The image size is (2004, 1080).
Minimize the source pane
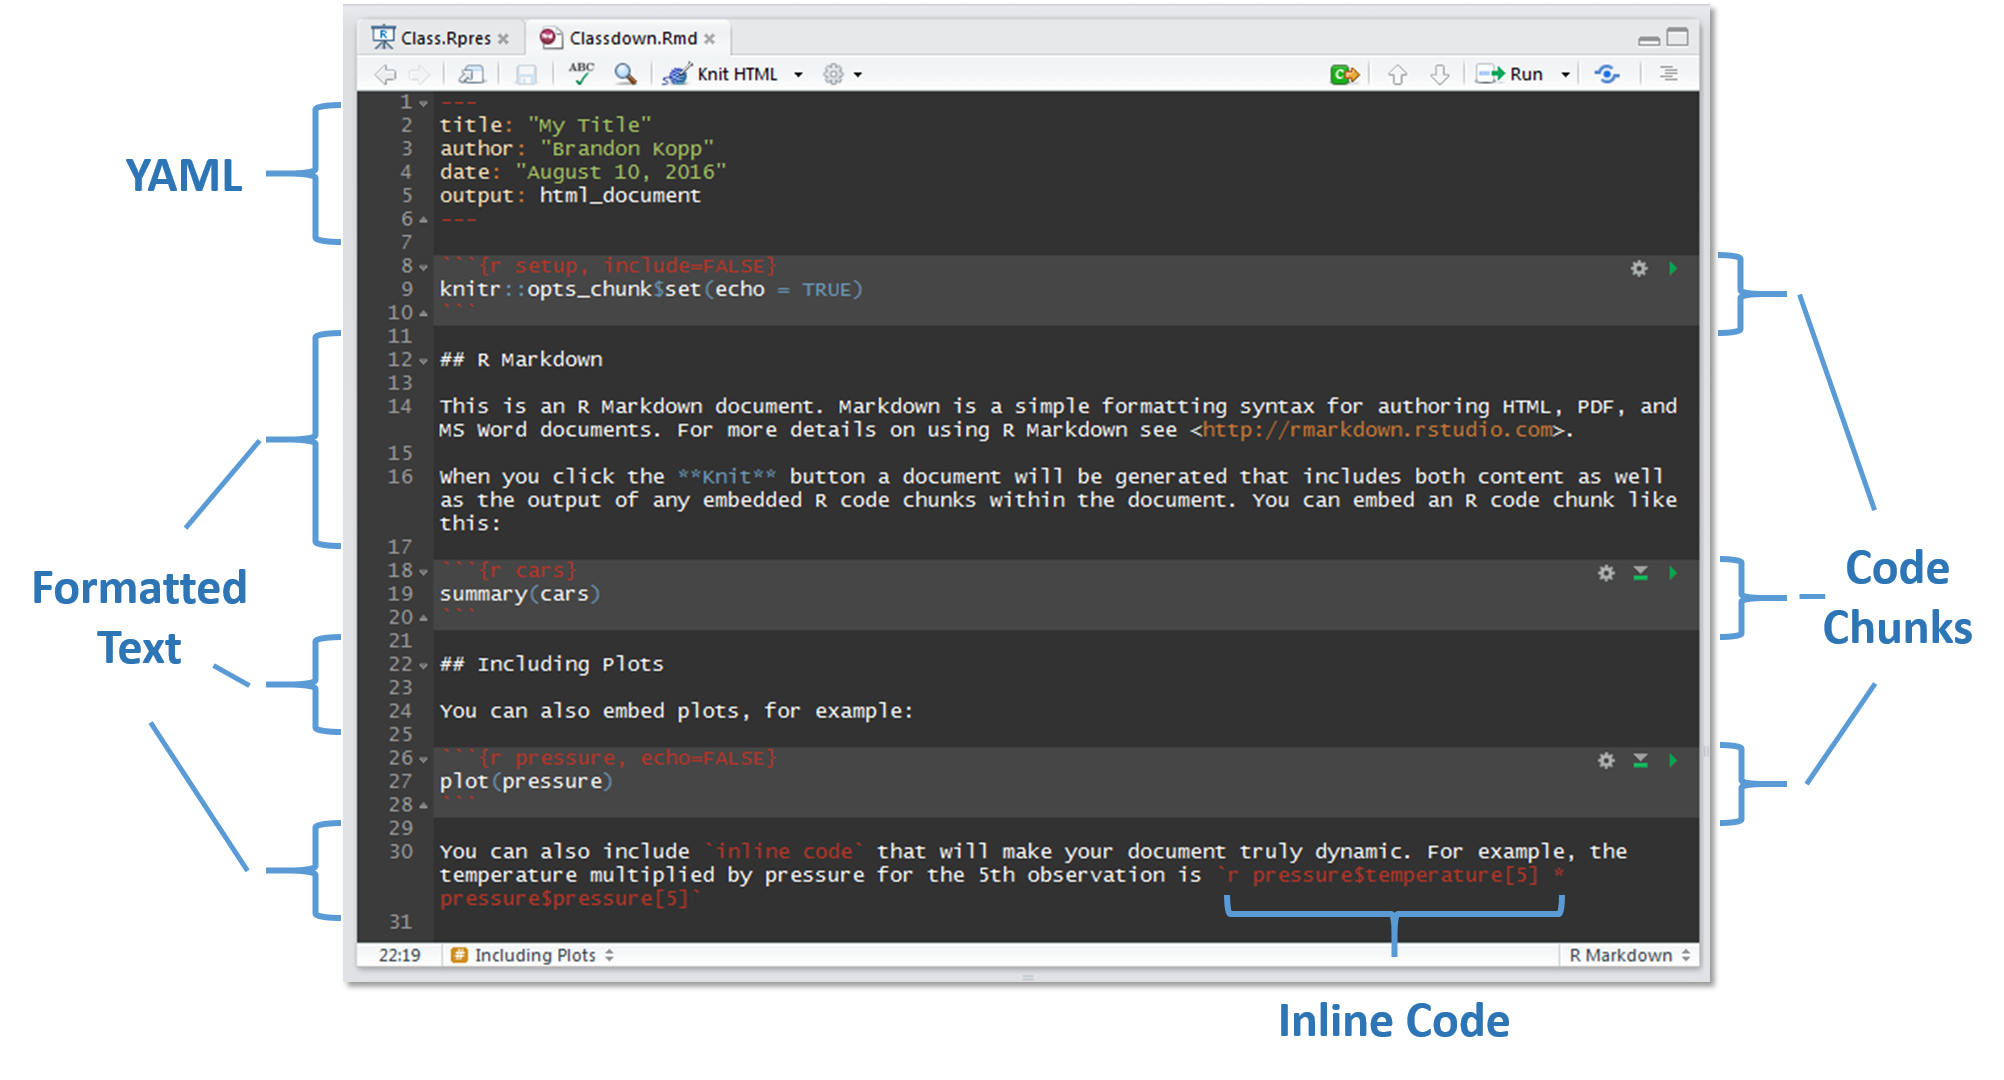click(1649, 40)
